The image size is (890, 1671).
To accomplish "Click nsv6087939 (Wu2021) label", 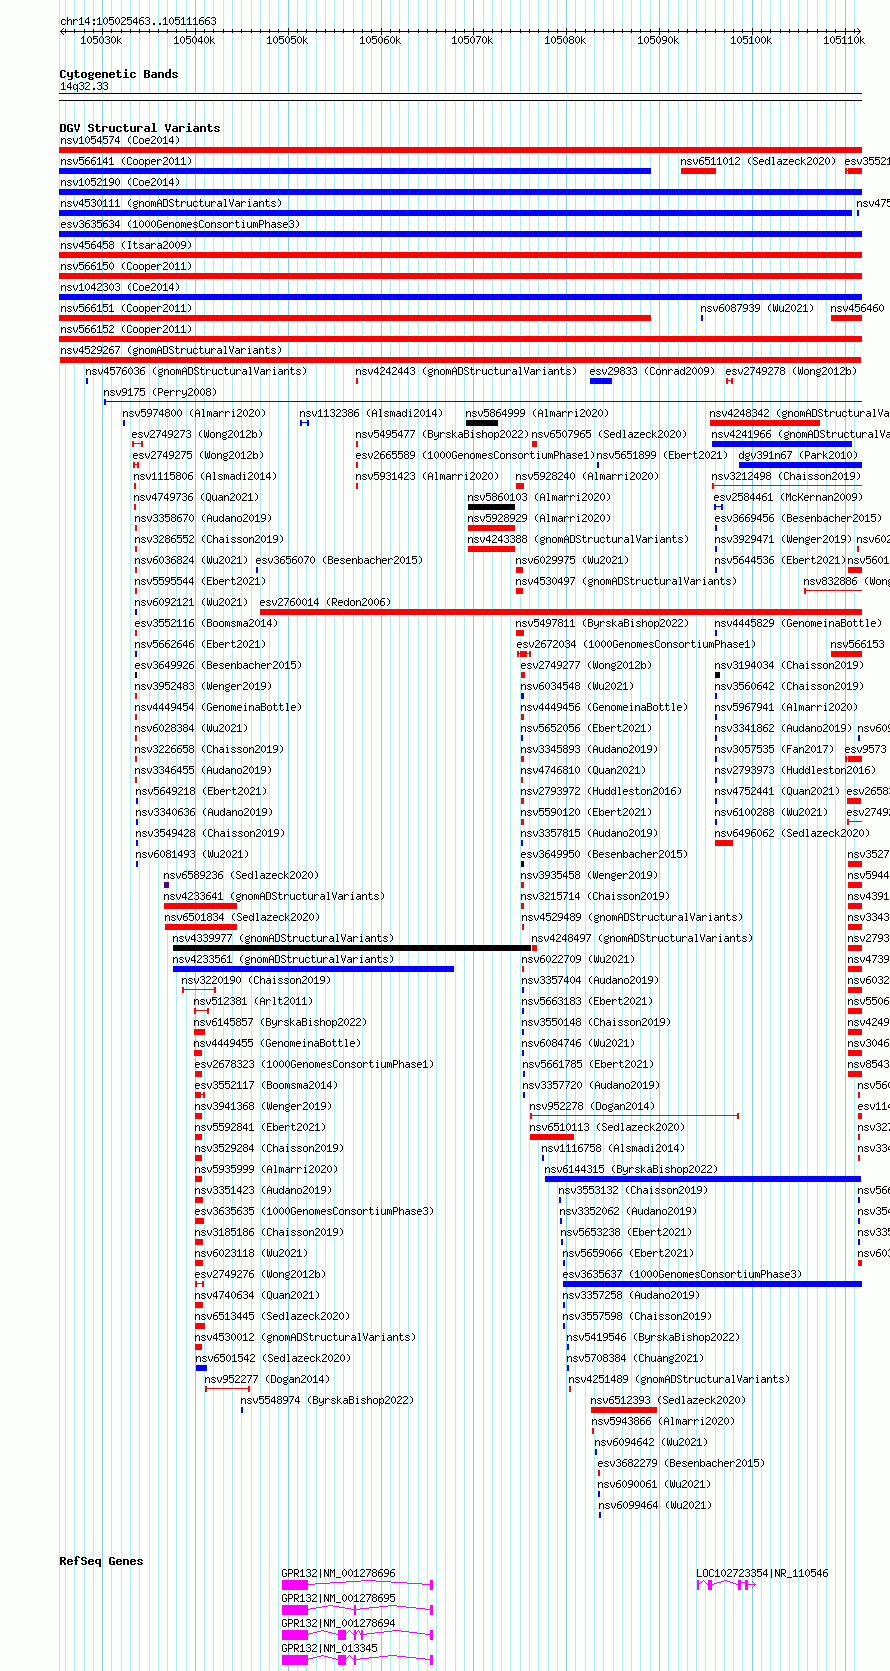I will click(x=757, y=308).
